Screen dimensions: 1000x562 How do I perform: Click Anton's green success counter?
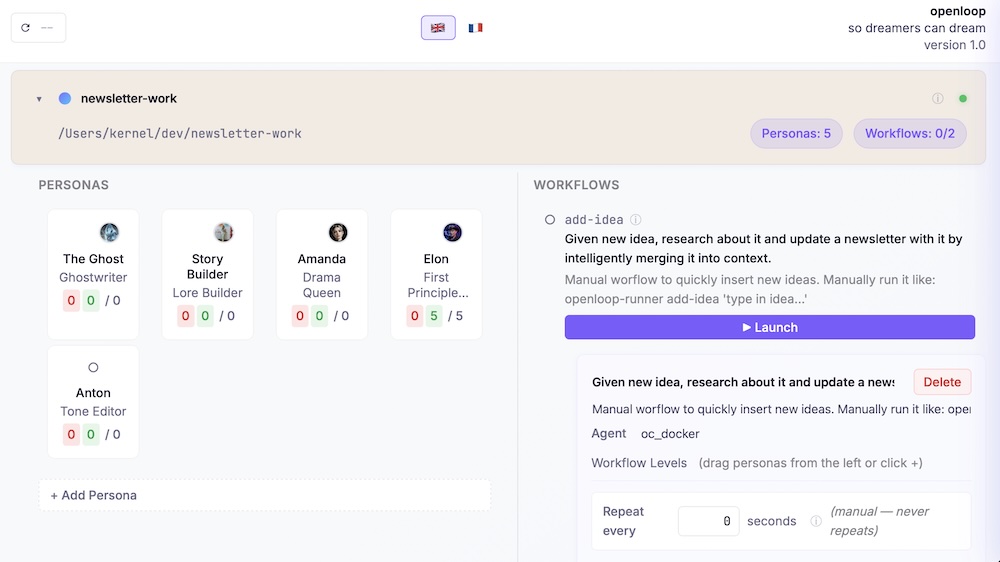[91, 434]
